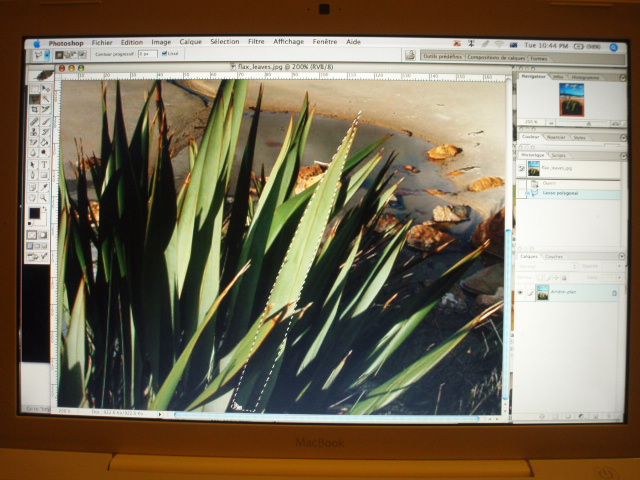Screen dimensions: 640x480
Task: Select the Notes tool
Action: pos(34,187)
